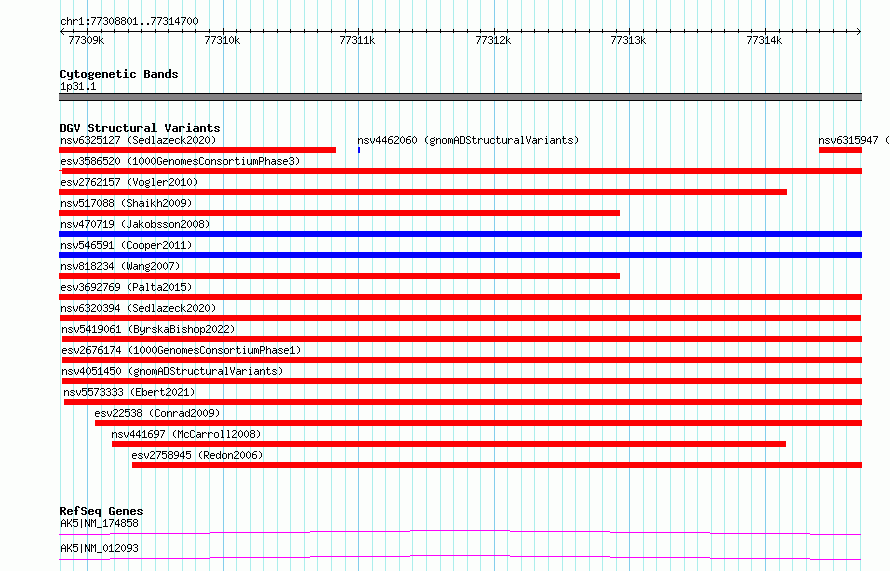Image resolution: width=890 pixels, height=571 pixels.
Task: Click the red bar under nsv6315947
Action: [x=841, y=150]
